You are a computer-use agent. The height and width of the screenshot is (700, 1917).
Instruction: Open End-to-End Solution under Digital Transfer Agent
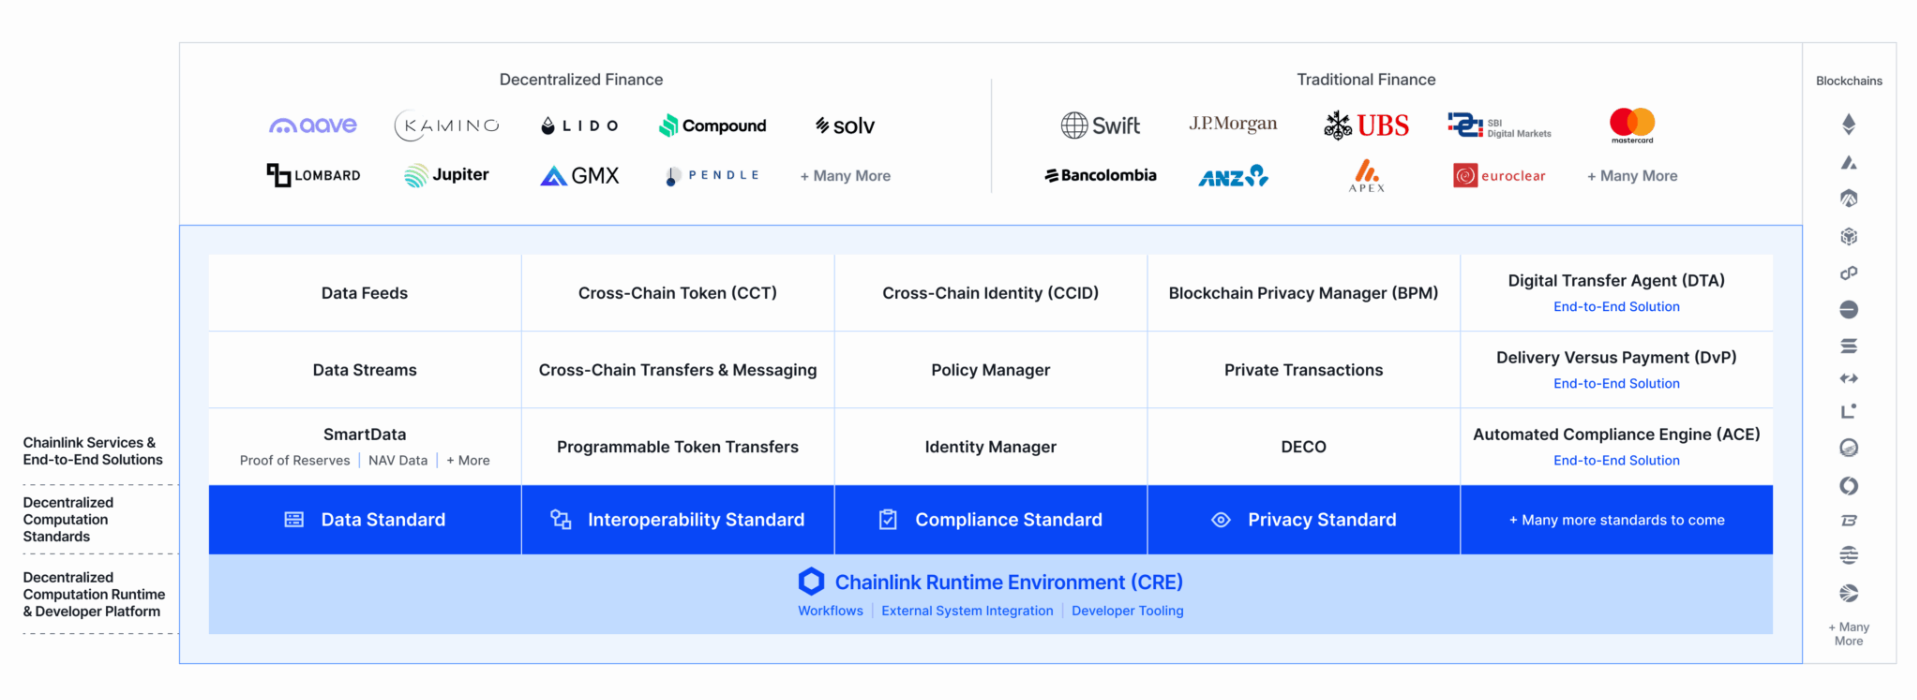pyautogui.click(x=1617, y=307)
